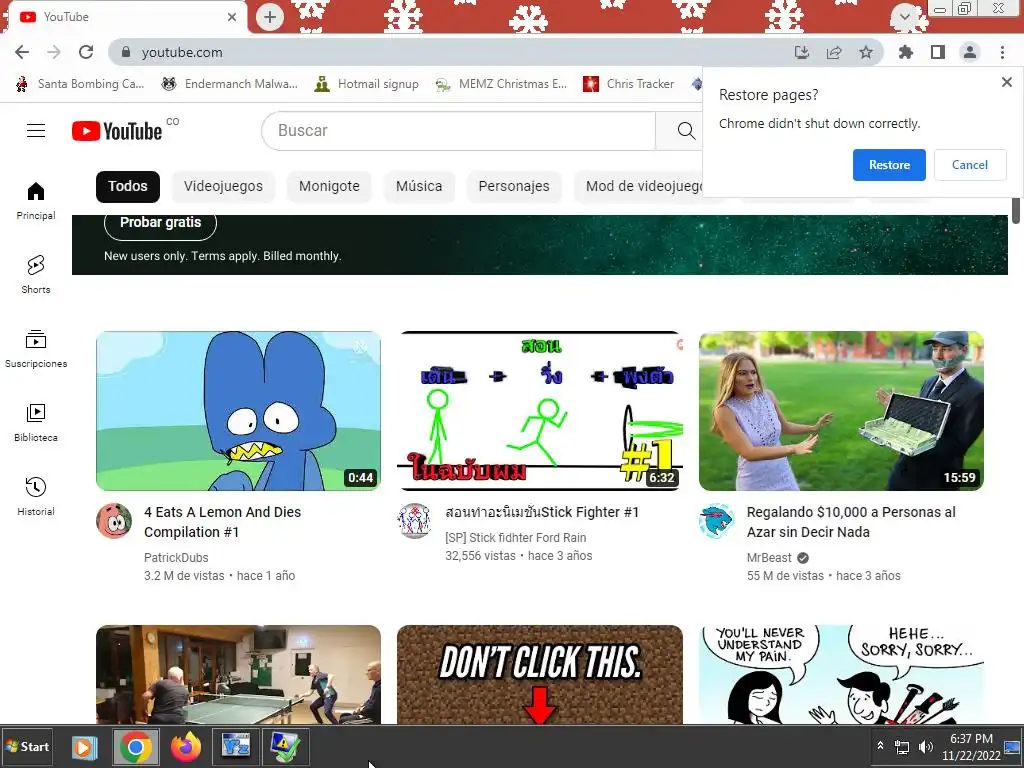Toggle Chrome side panel
This screenshot has width=1024, height=768.
point(938,52)
